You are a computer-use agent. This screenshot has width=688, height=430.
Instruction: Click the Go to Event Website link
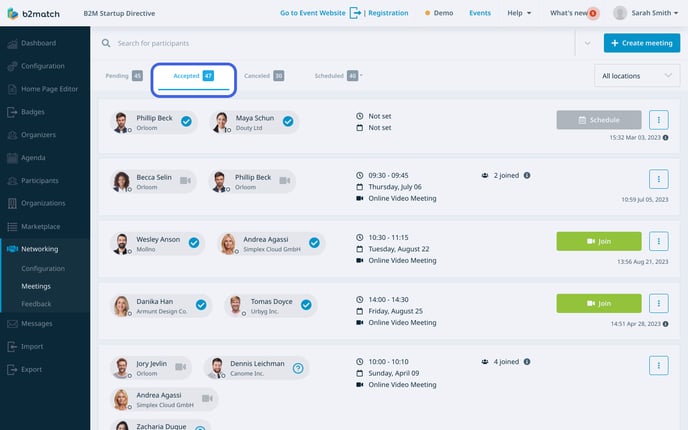click(312, 13)
